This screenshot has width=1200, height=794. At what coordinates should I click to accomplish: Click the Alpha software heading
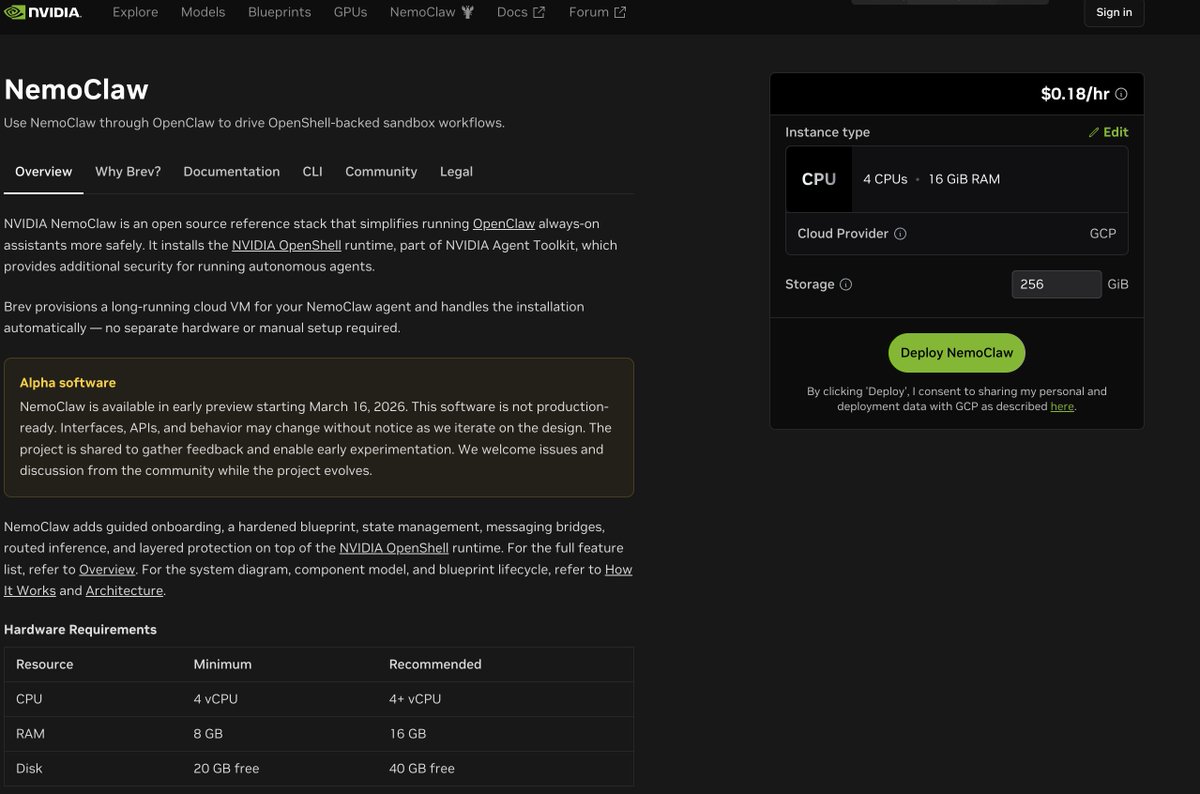(x=68, y=383)
